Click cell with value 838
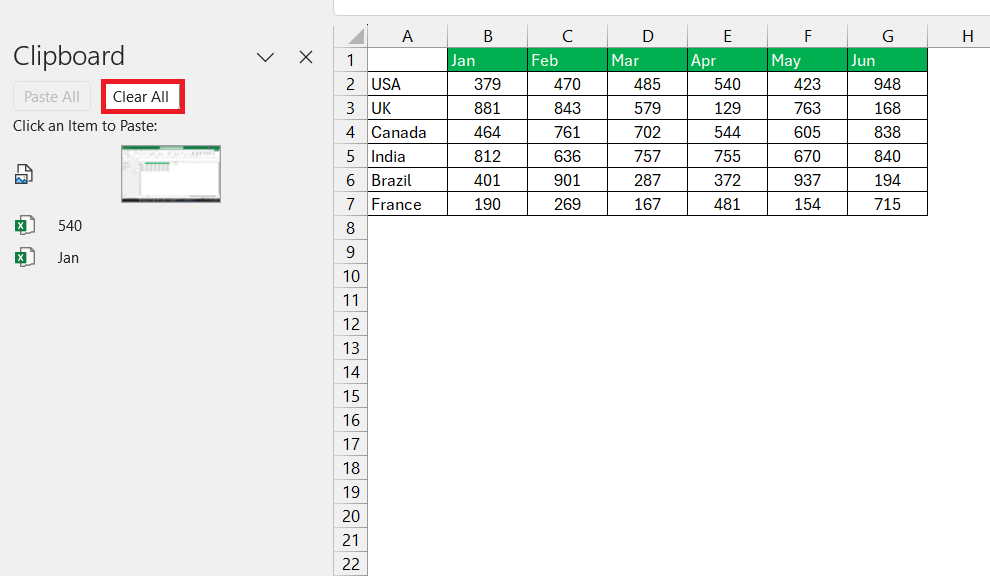 888,132
